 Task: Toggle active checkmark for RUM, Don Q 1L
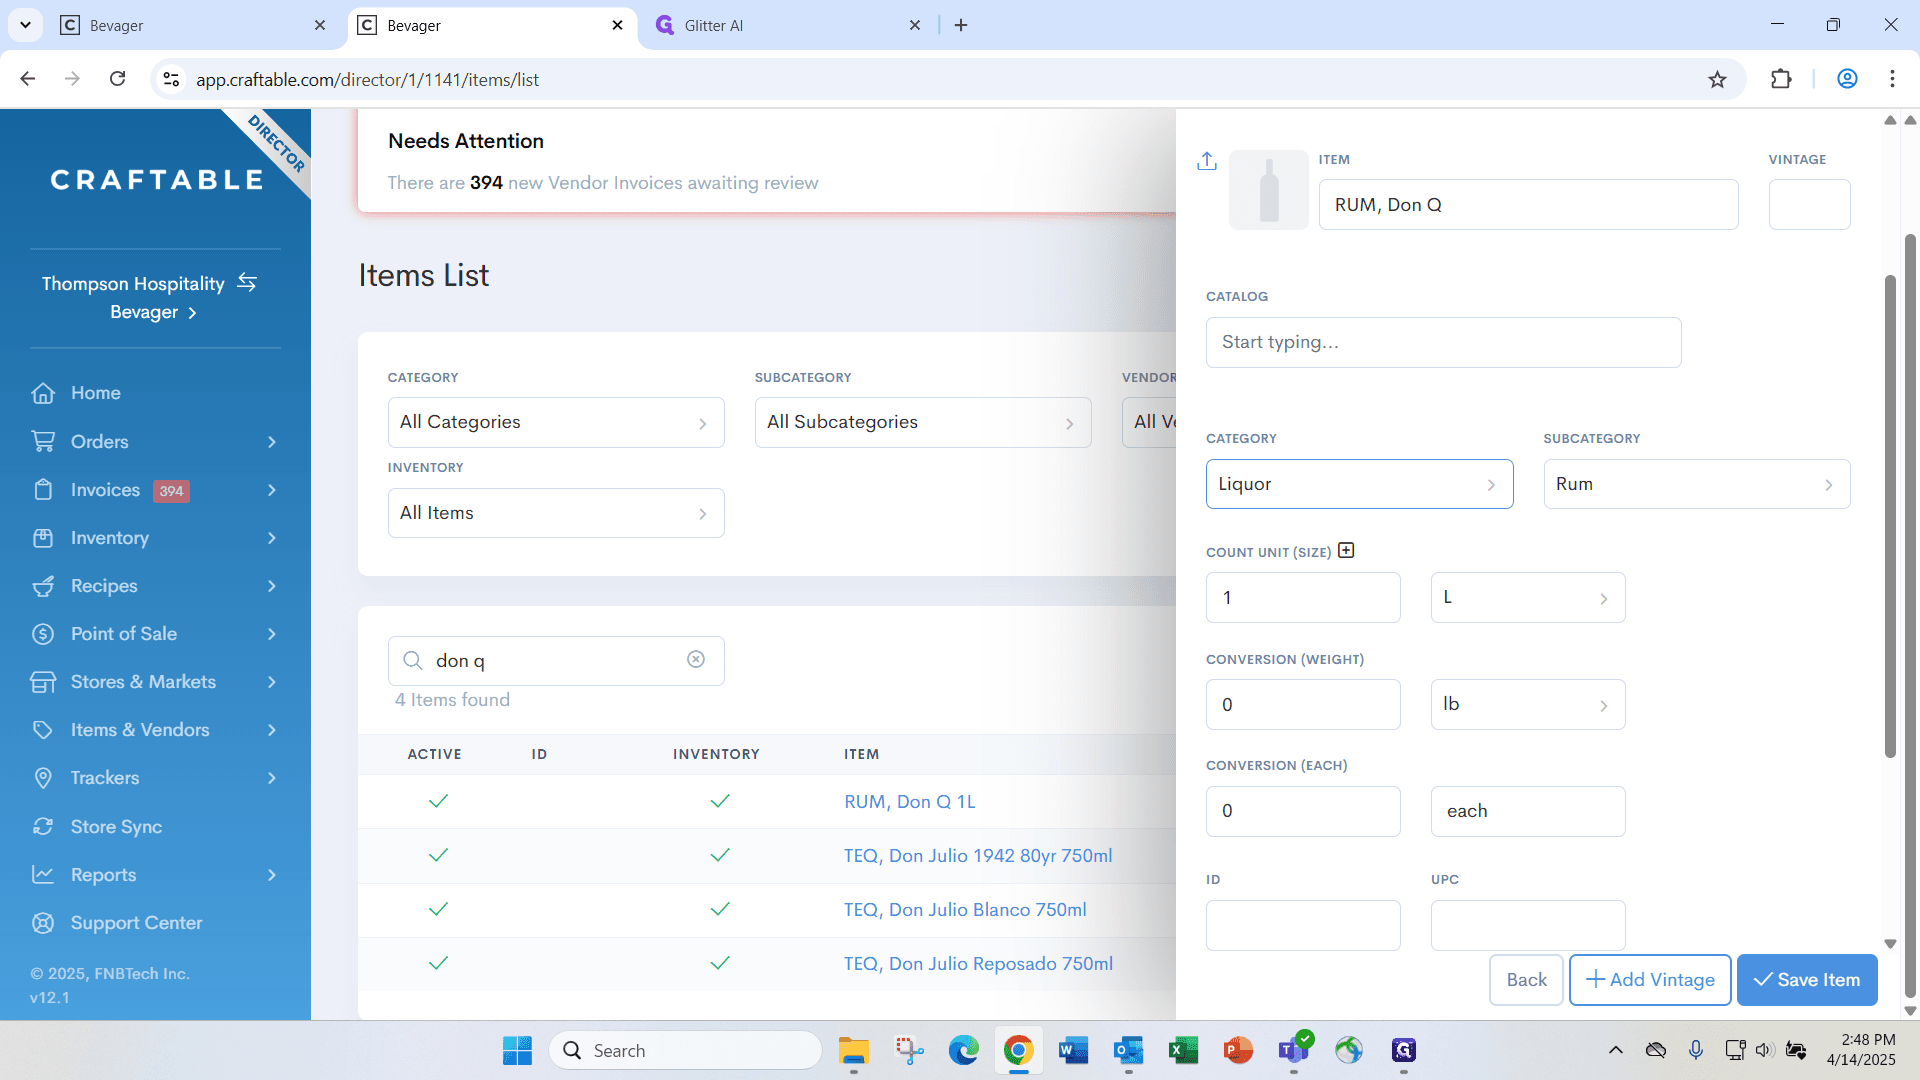coord(438,801)
